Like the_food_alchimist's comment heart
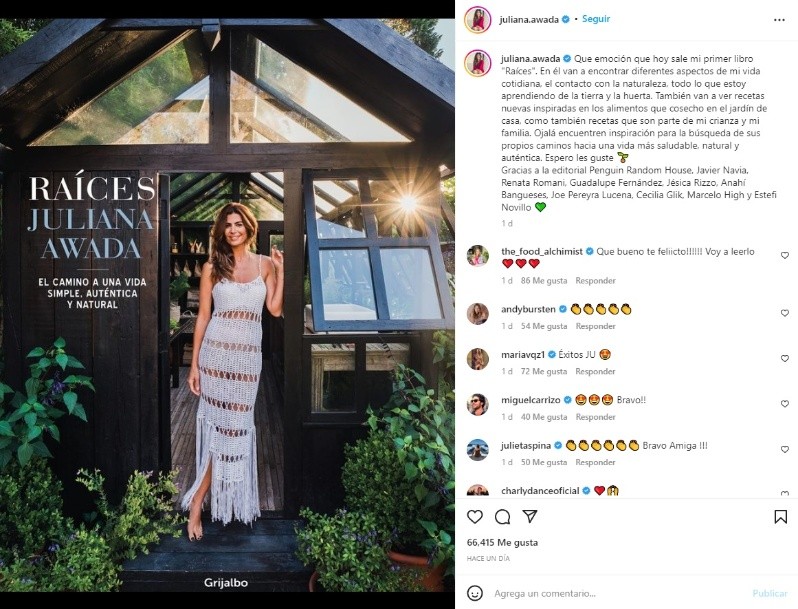 click(784, 256)
